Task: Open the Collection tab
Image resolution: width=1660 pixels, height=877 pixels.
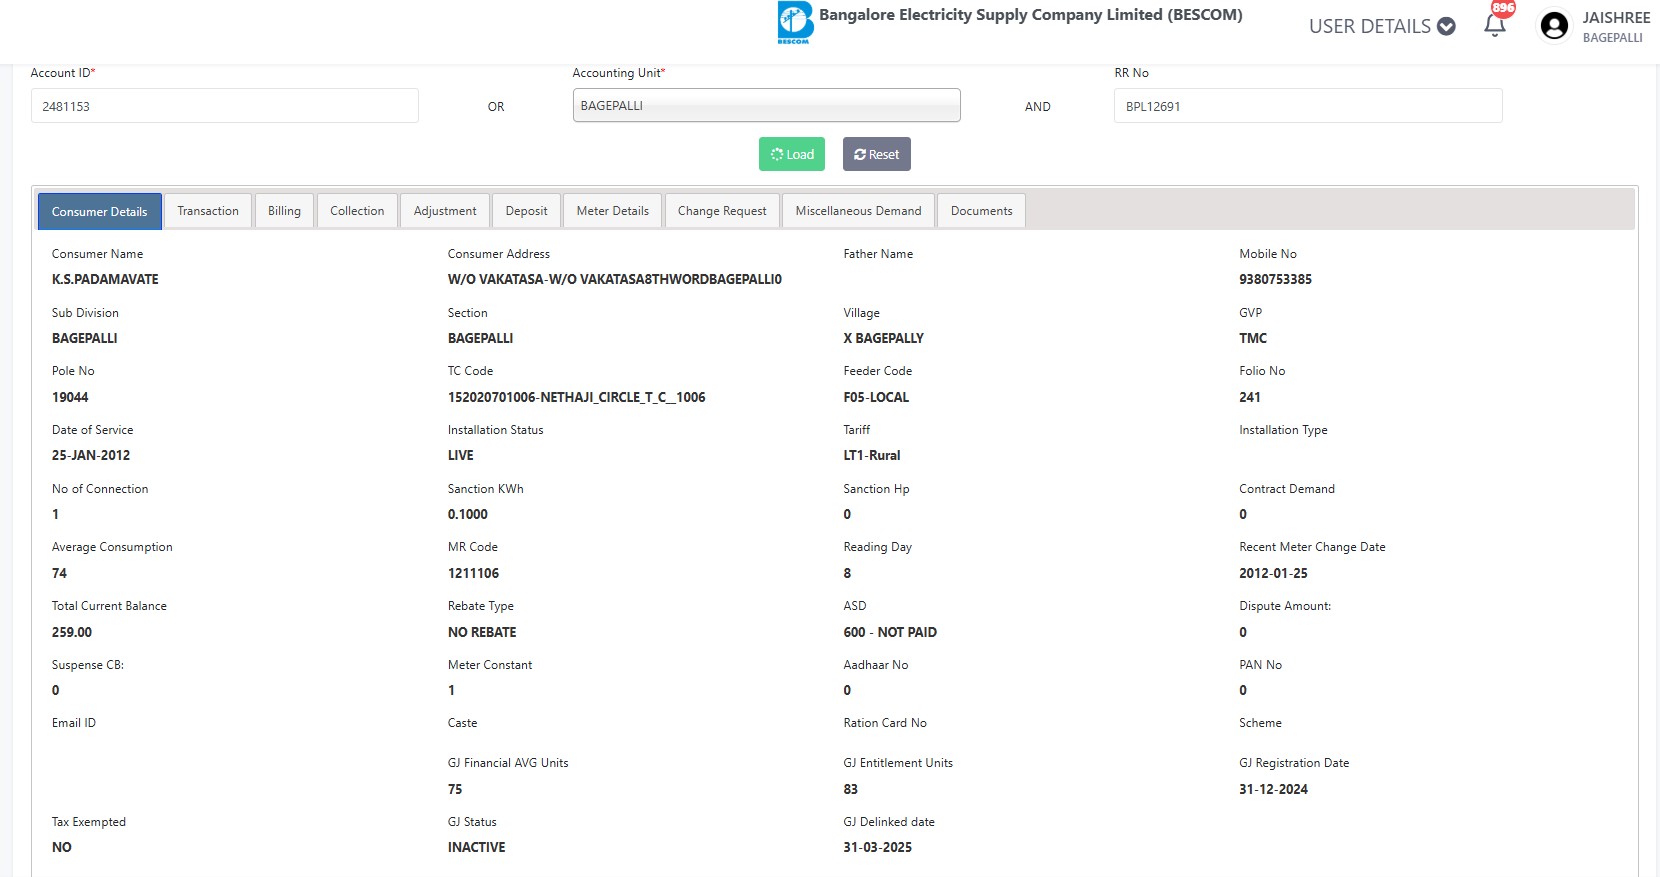Action: coord(357,211)
